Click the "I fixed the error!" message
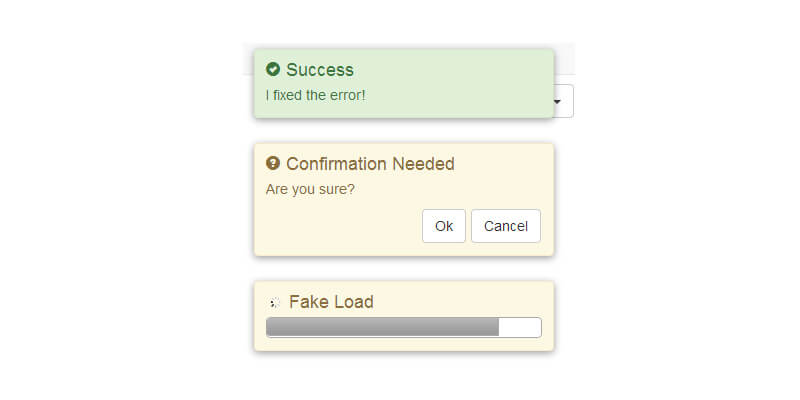The height and width of the screenshot is (400, 800). click(x=315, y=95)
